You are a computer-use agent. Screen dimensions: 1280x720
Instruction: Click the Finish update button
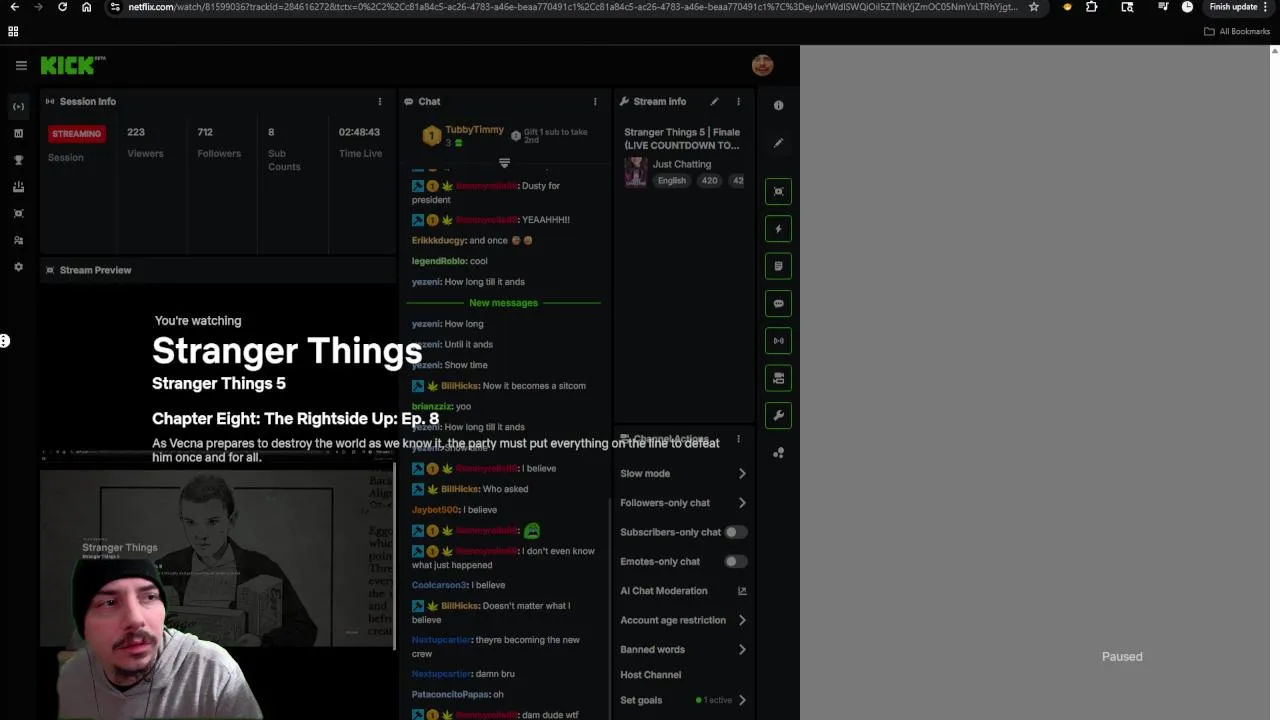tap(1233, 7)
